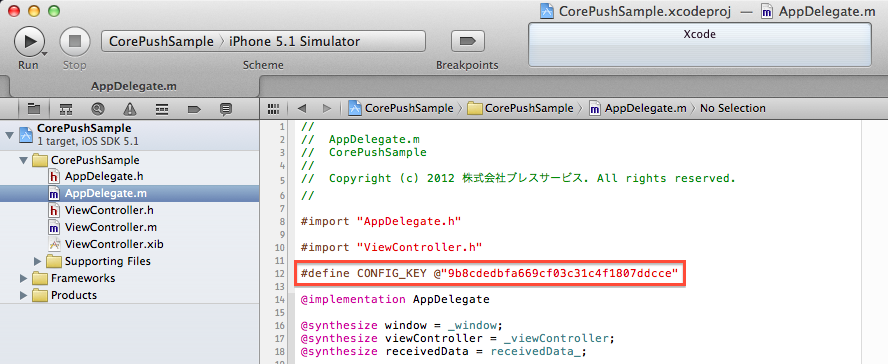Select AppDelegate.m in navigator

(x=130, y=194)
